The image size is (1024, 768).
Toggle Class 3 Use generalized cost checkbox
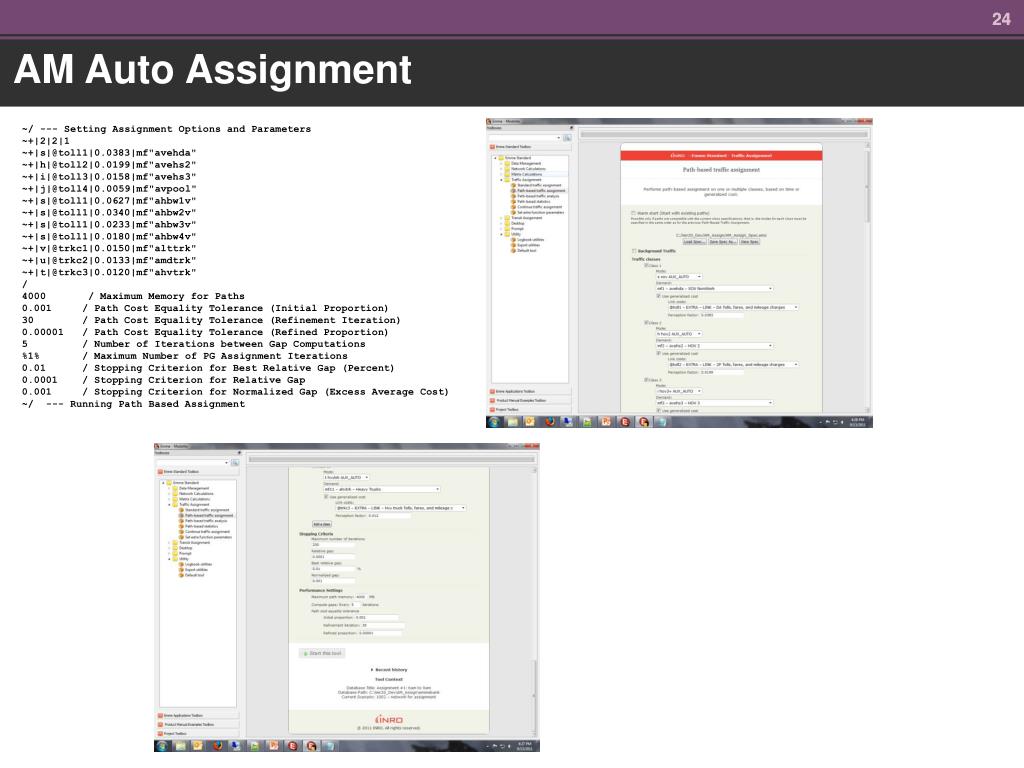click(658, 411)
